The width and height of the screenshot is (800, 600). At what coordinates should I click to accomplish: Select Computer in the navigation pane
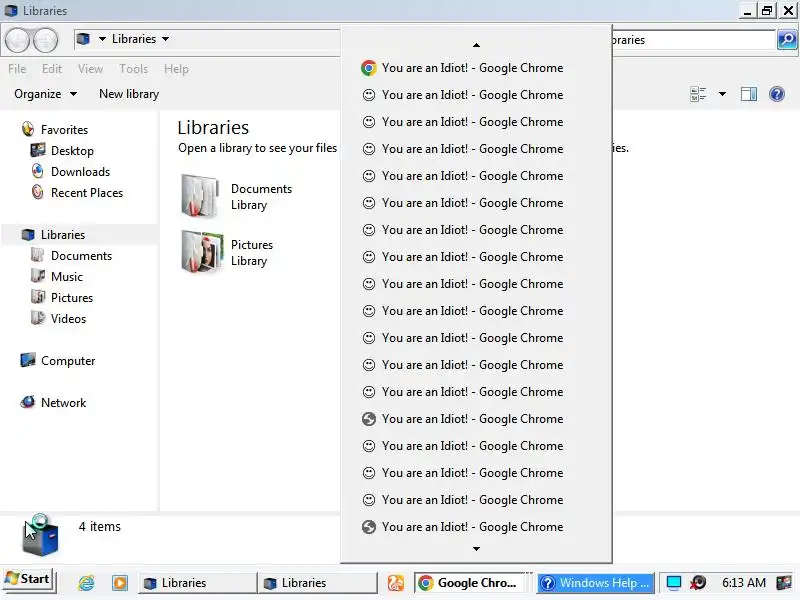coord(58,361)
